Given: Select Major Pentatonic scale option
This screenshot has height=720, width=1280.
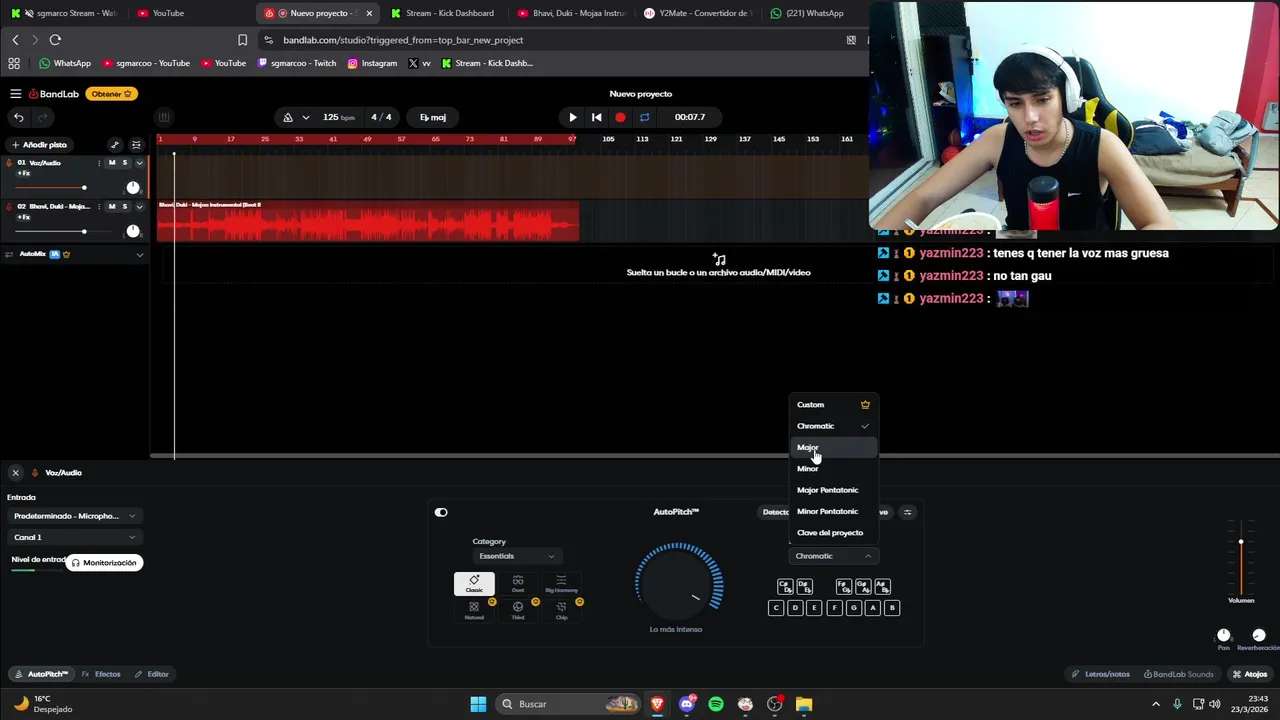Looking at the screenshot, I should pos(833,490).
